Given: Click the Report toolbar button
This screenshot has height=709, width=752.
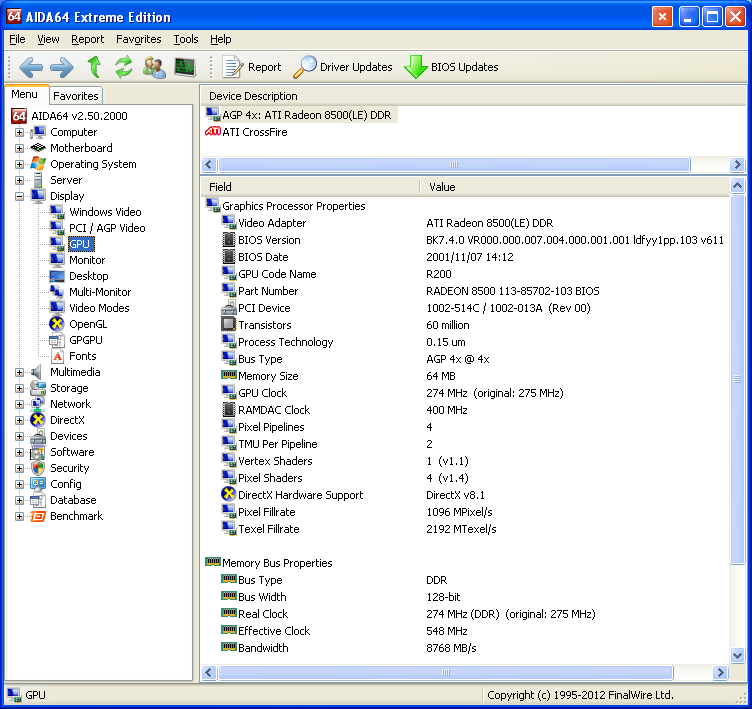Looking at the screenshot, I should 252,67.
